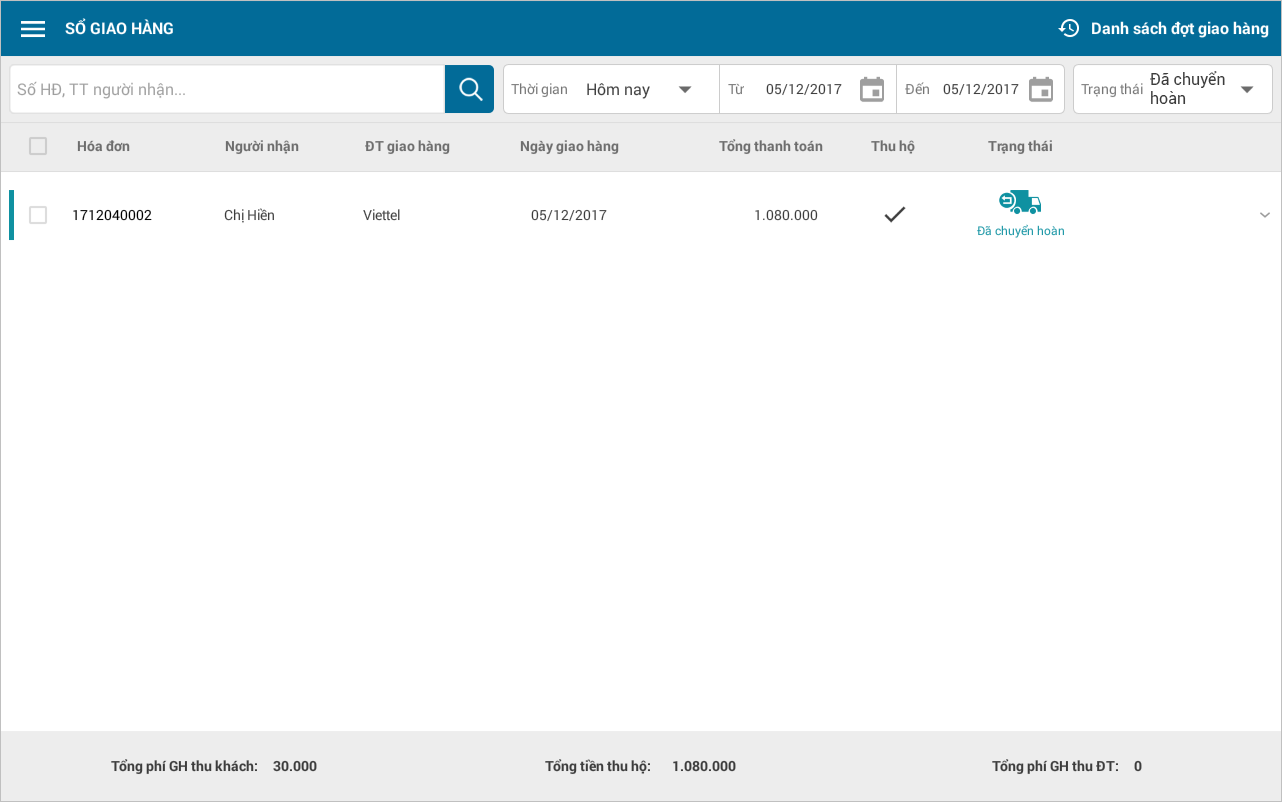Screen dimensions: 1282x802
Task: Open the Thời gian dropdown showing Hôm nay
Action: (x=640, y=89)
